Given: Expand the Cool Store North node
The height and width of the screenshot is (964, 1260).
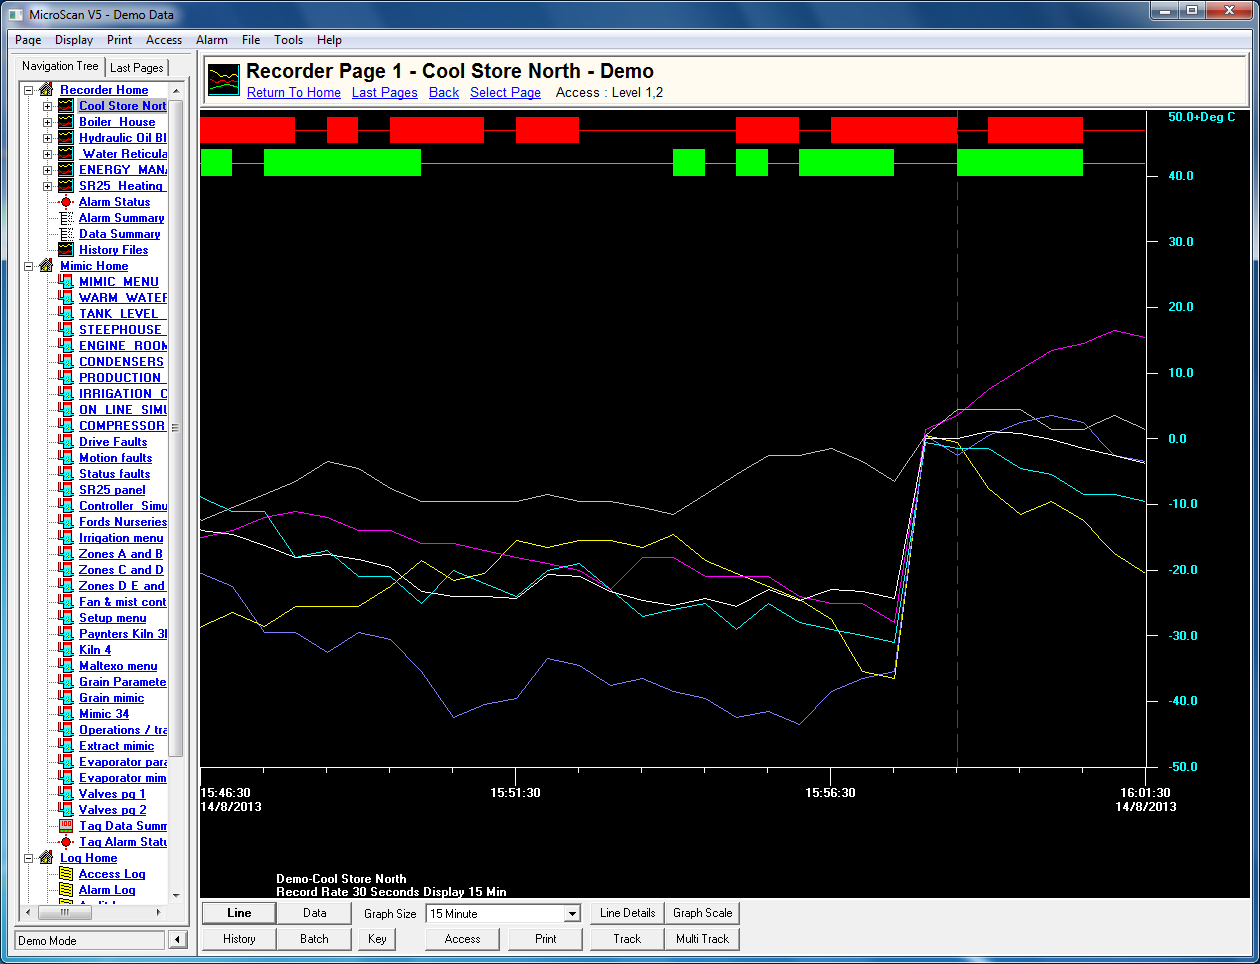Looking at the screenshot, I should (x=47, y=106).
